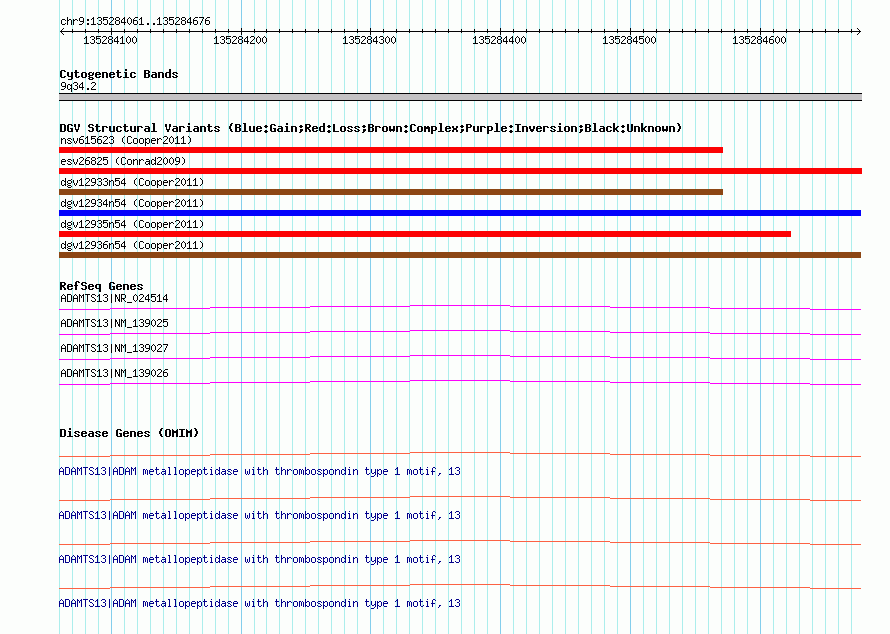The width and height of the screenshot is (890, 634).
Task: Open the last ADAMTS13 metallopeptidase OMIM link
Action: tap(259, 603)
